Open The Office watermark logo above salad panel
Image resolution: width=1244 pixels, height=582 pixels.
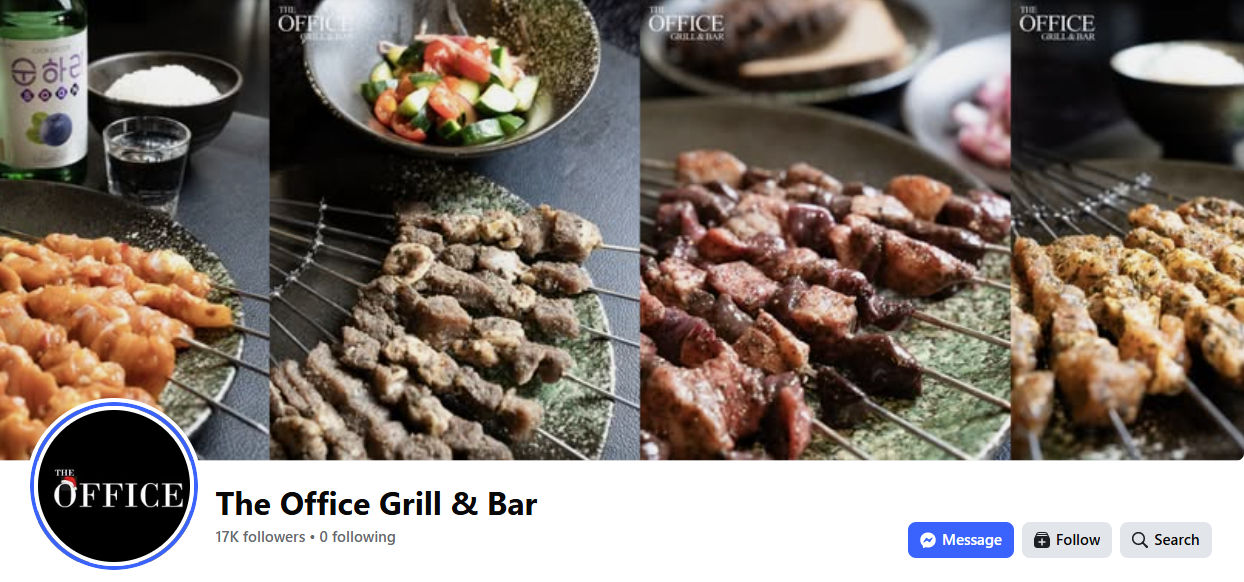tap(315, 22)
